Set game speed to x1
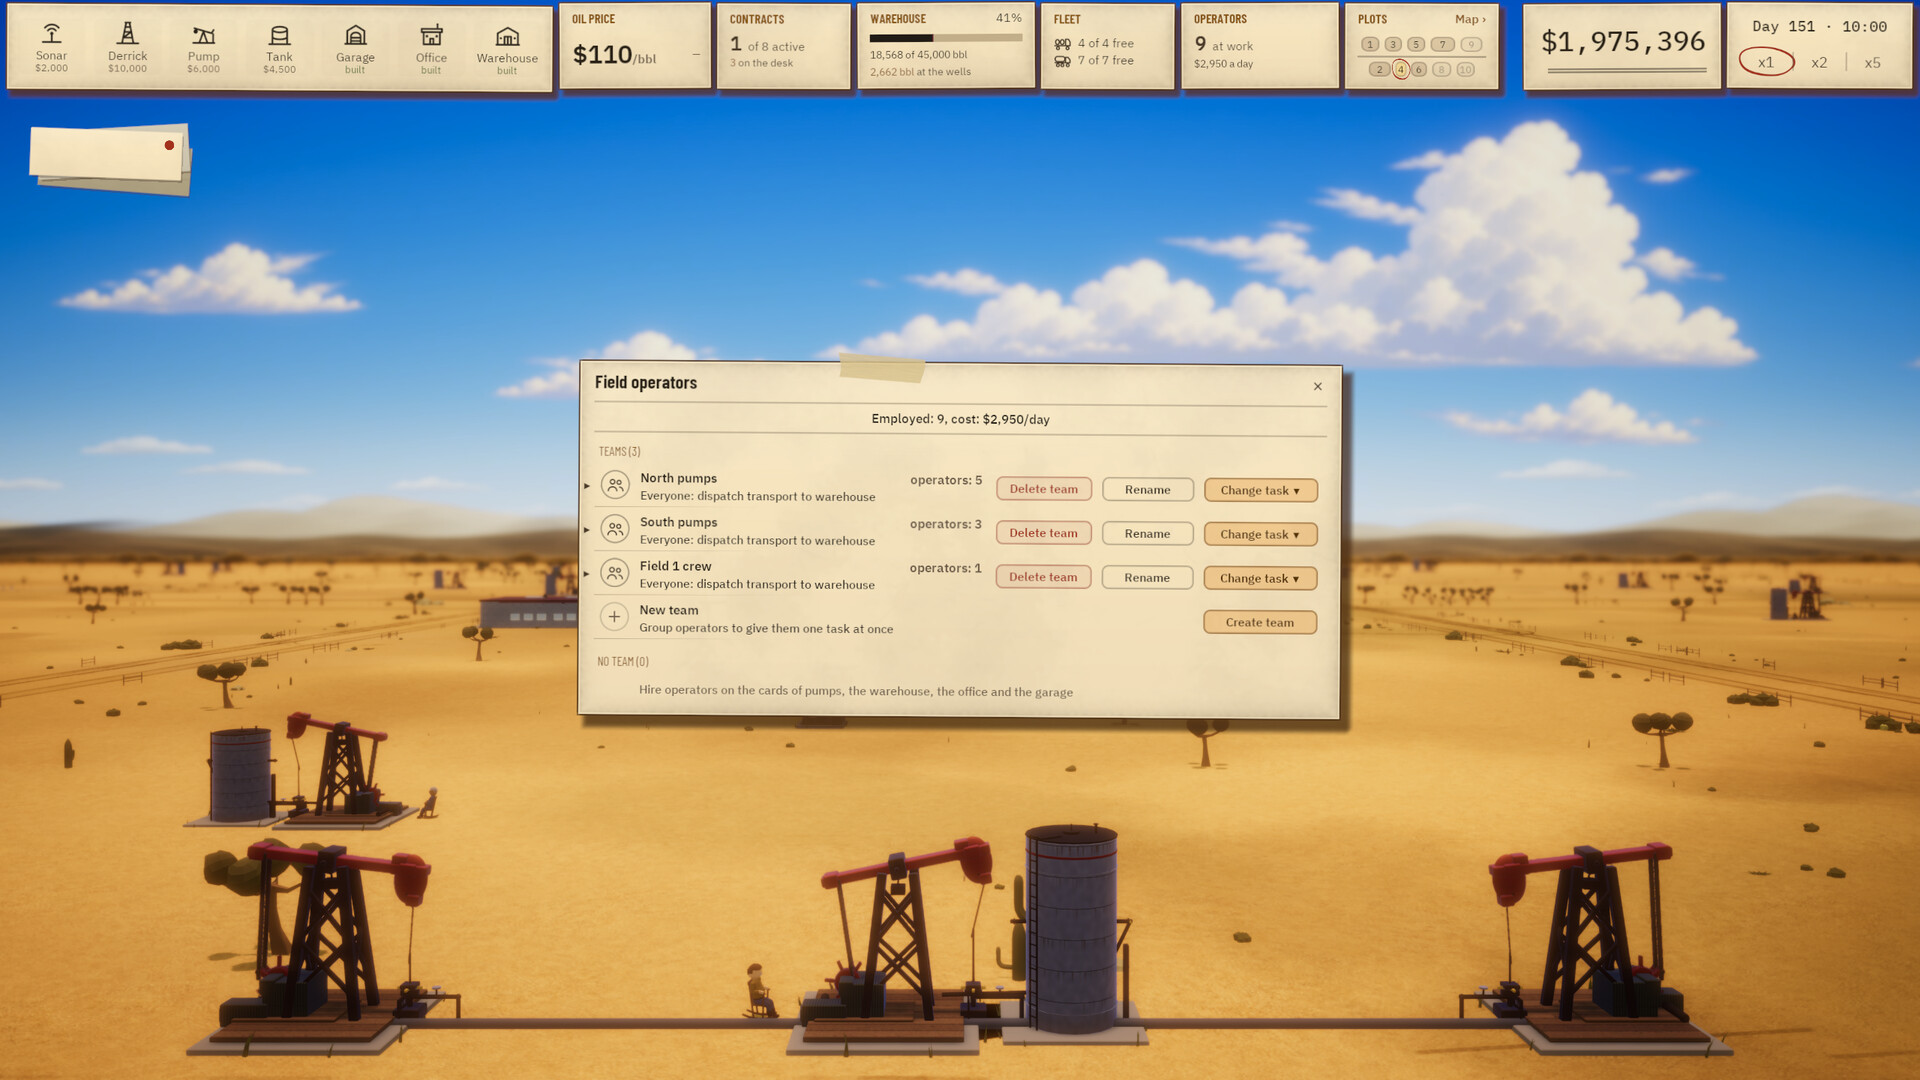This screenshot has height=1080, width=1920. 1766,62
